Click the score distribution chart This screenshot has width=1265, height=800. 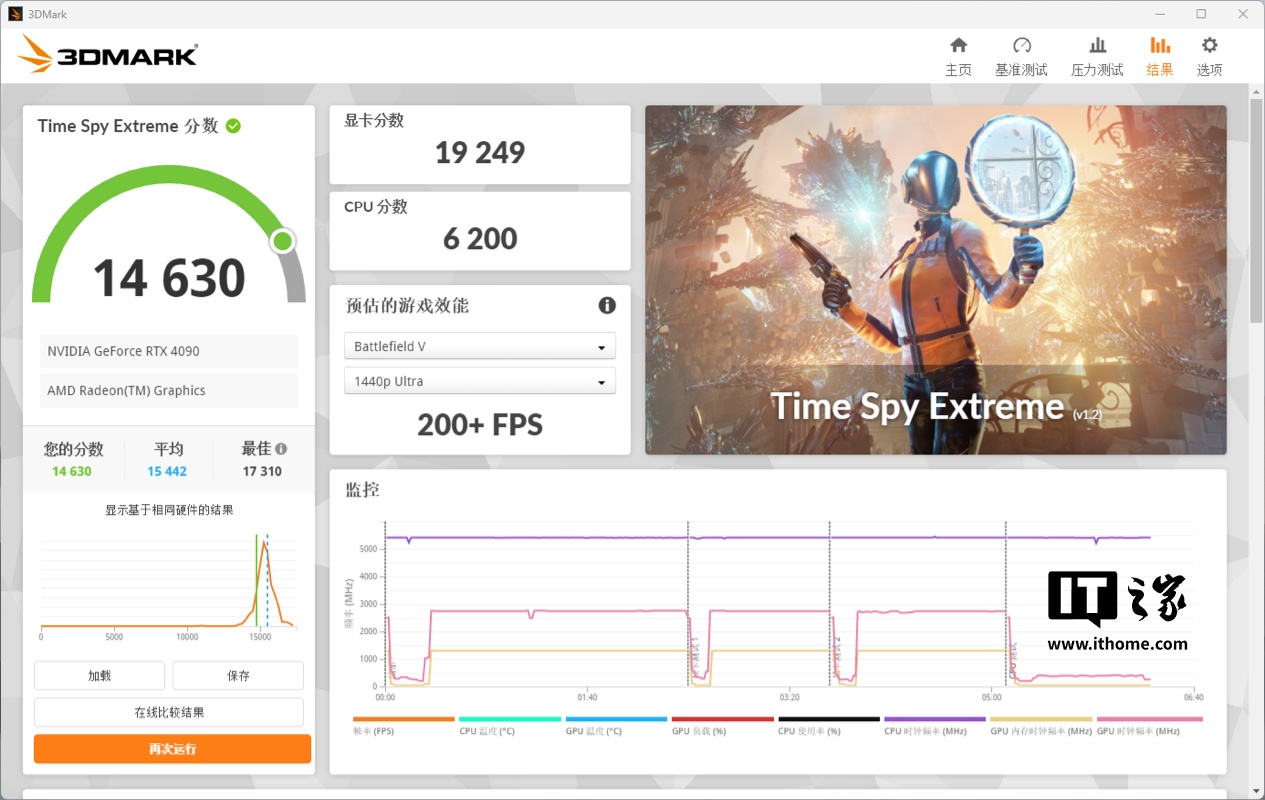point(169,585)
